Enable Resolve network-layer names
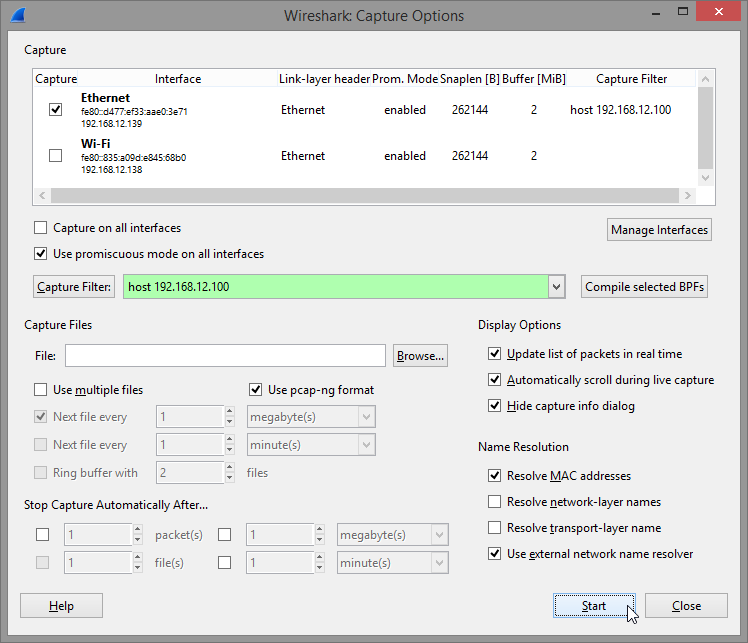Screen dimensions: 748x643 point(494,501)
